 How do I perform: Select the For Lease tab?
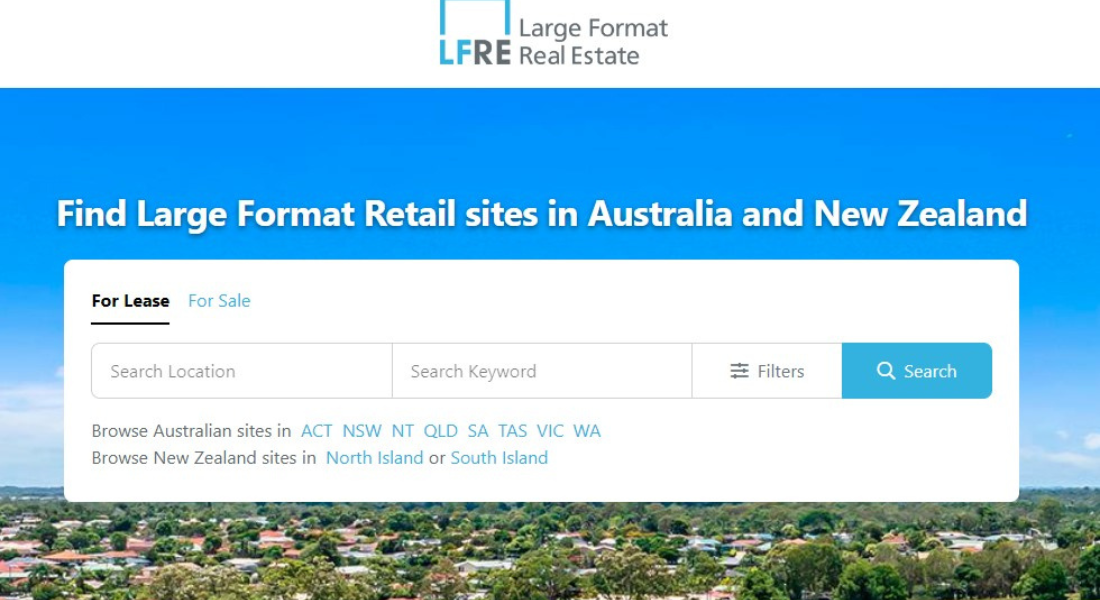(x=130, y=301)
